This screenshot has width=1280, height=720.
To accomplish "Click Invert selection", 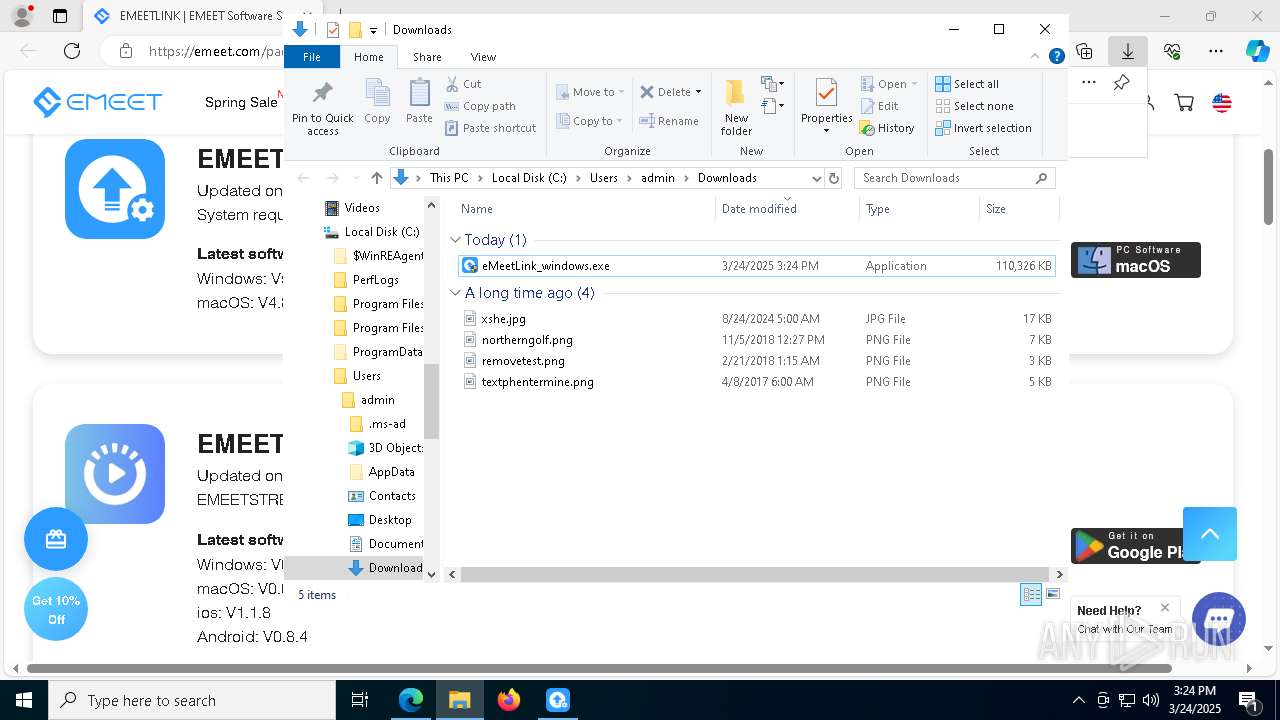I will click(x=983, y=128).
